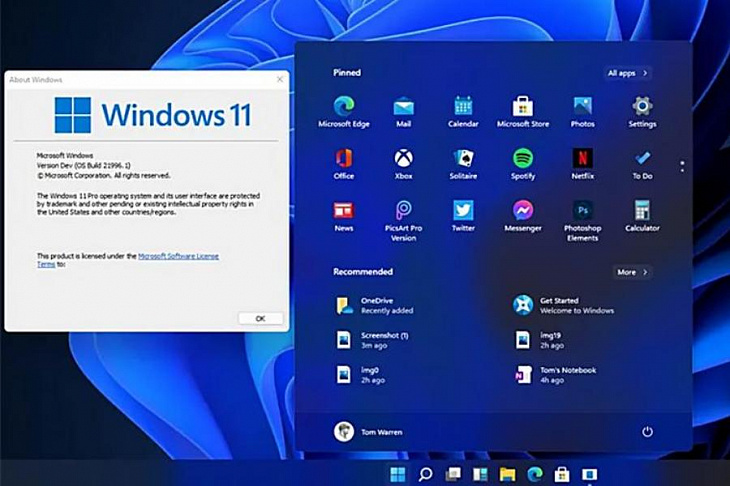
Task: Click the pinned apps page indicator dots
Action: pyautogui.click(x=682, y=167)
